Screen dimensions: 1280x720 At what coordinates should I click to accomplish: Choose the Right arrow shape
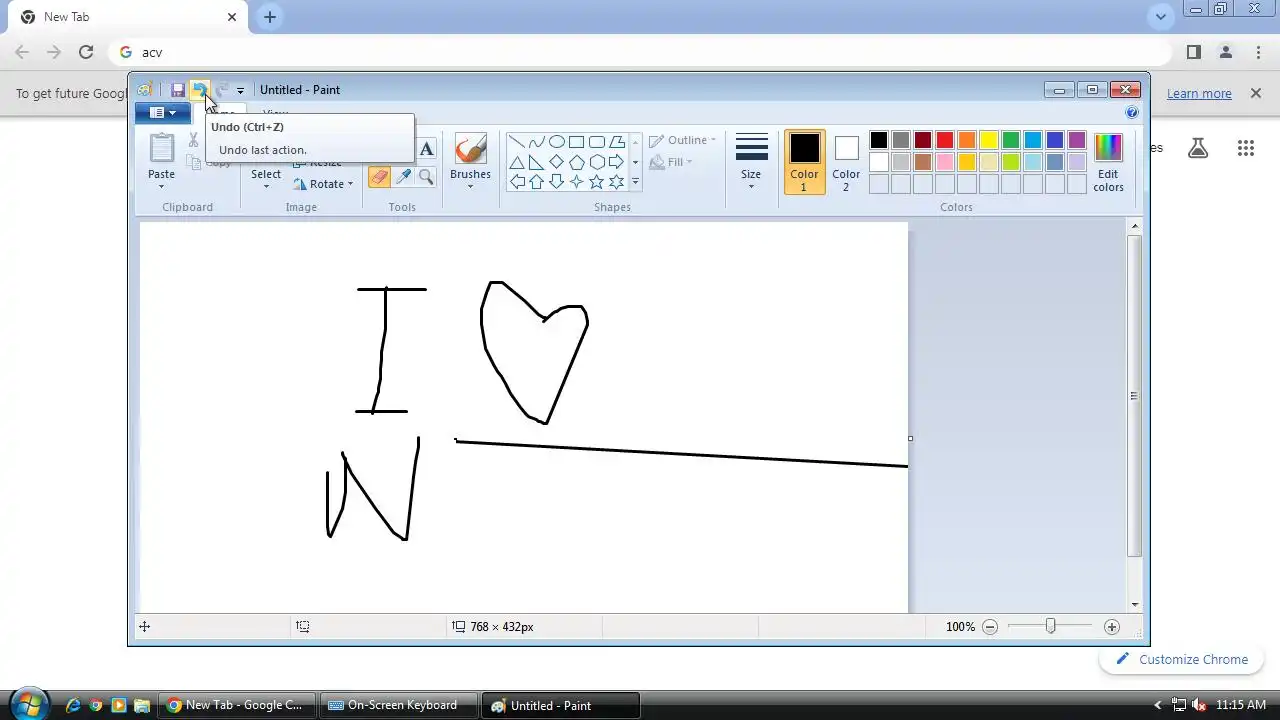pyautogui.click(x=617, y=162)
